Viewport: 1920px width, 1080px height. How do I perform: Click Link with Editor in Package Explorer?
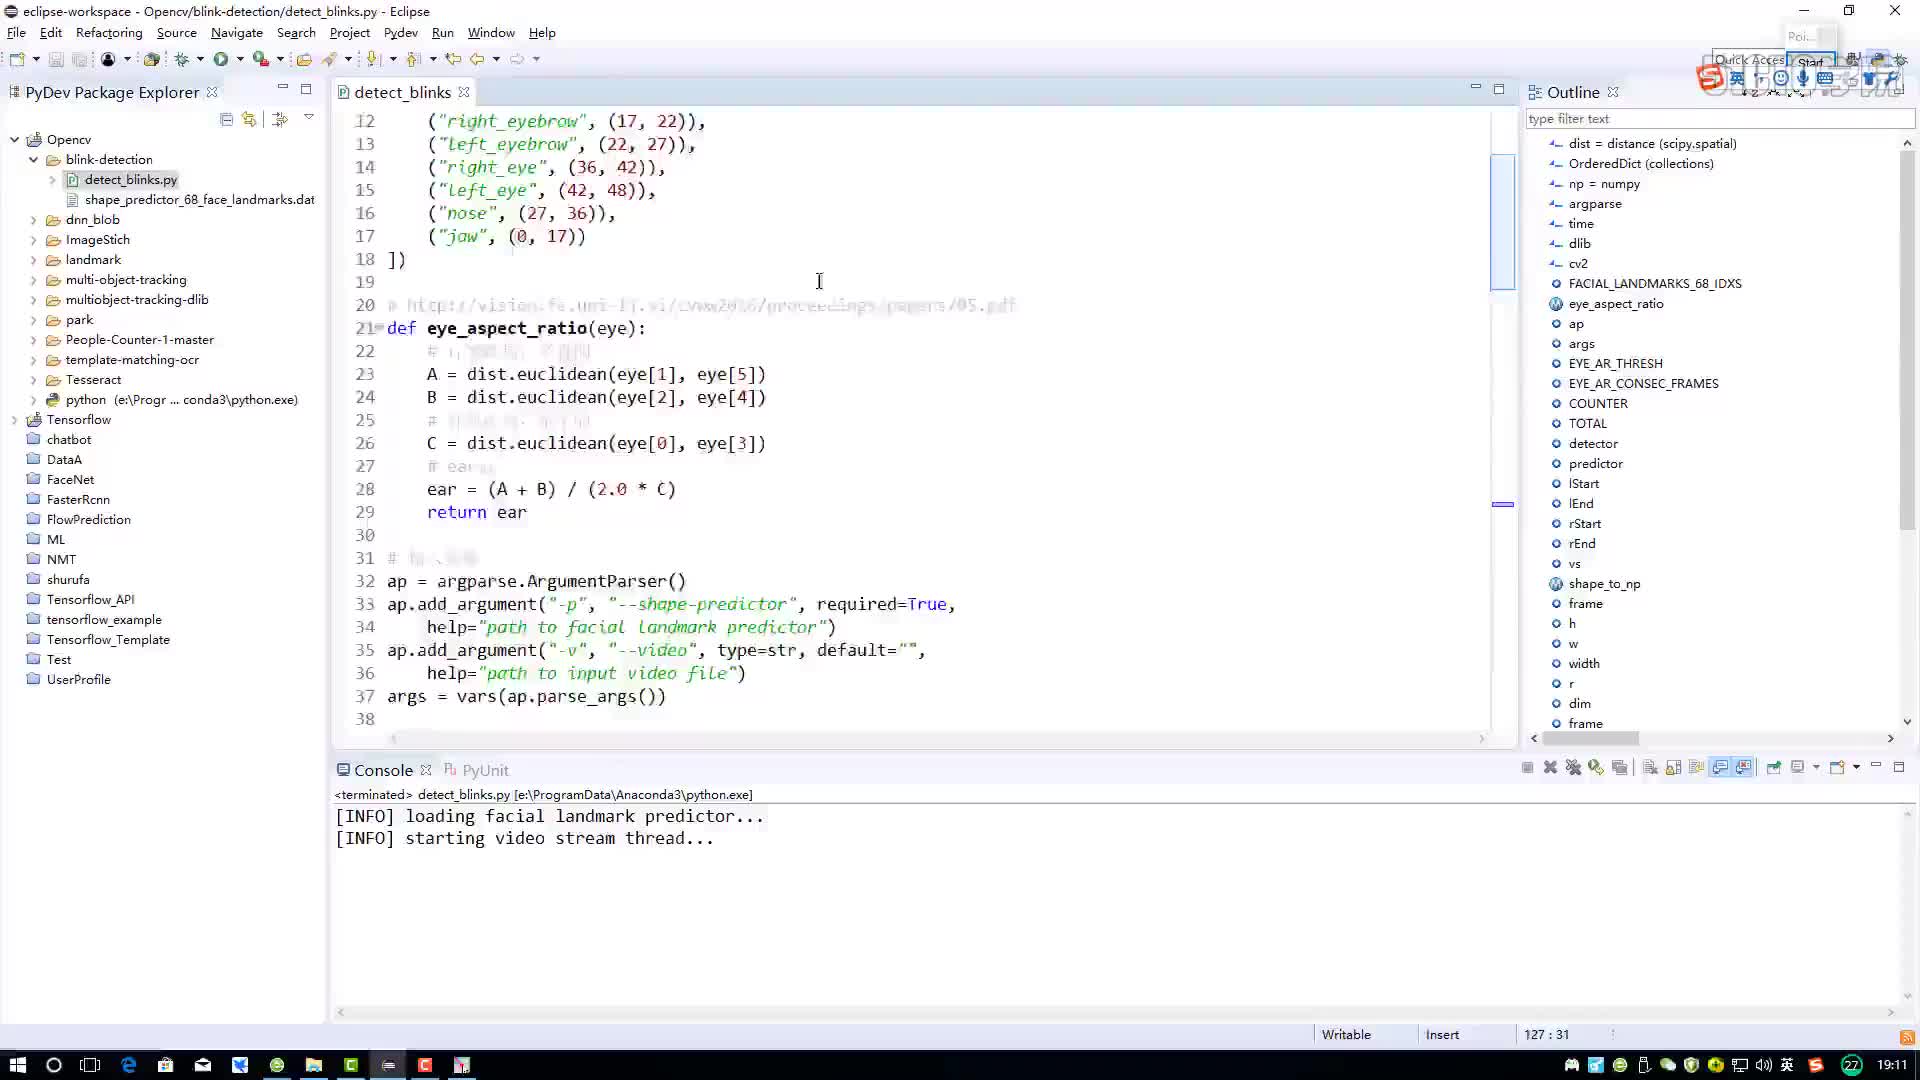pyautogui.click(x=249, y=119)
